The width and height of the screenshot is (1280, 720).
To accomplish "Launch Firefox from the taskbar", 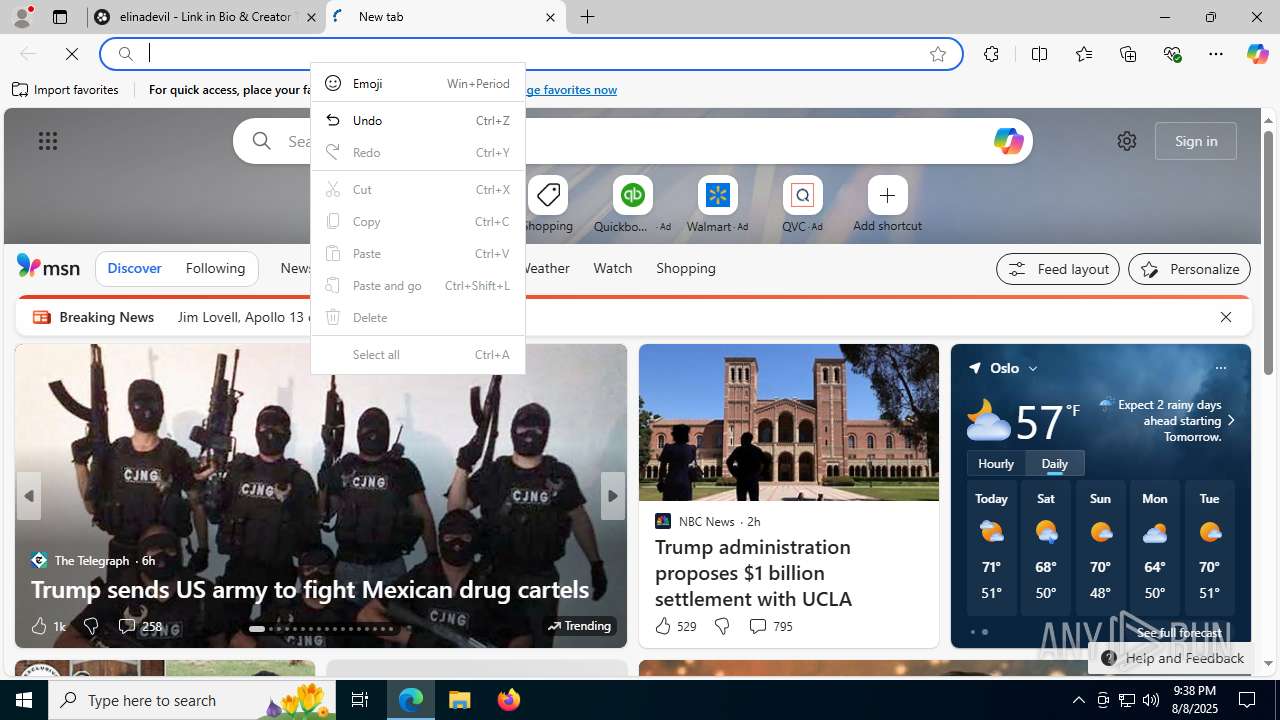I will [509, 700].
